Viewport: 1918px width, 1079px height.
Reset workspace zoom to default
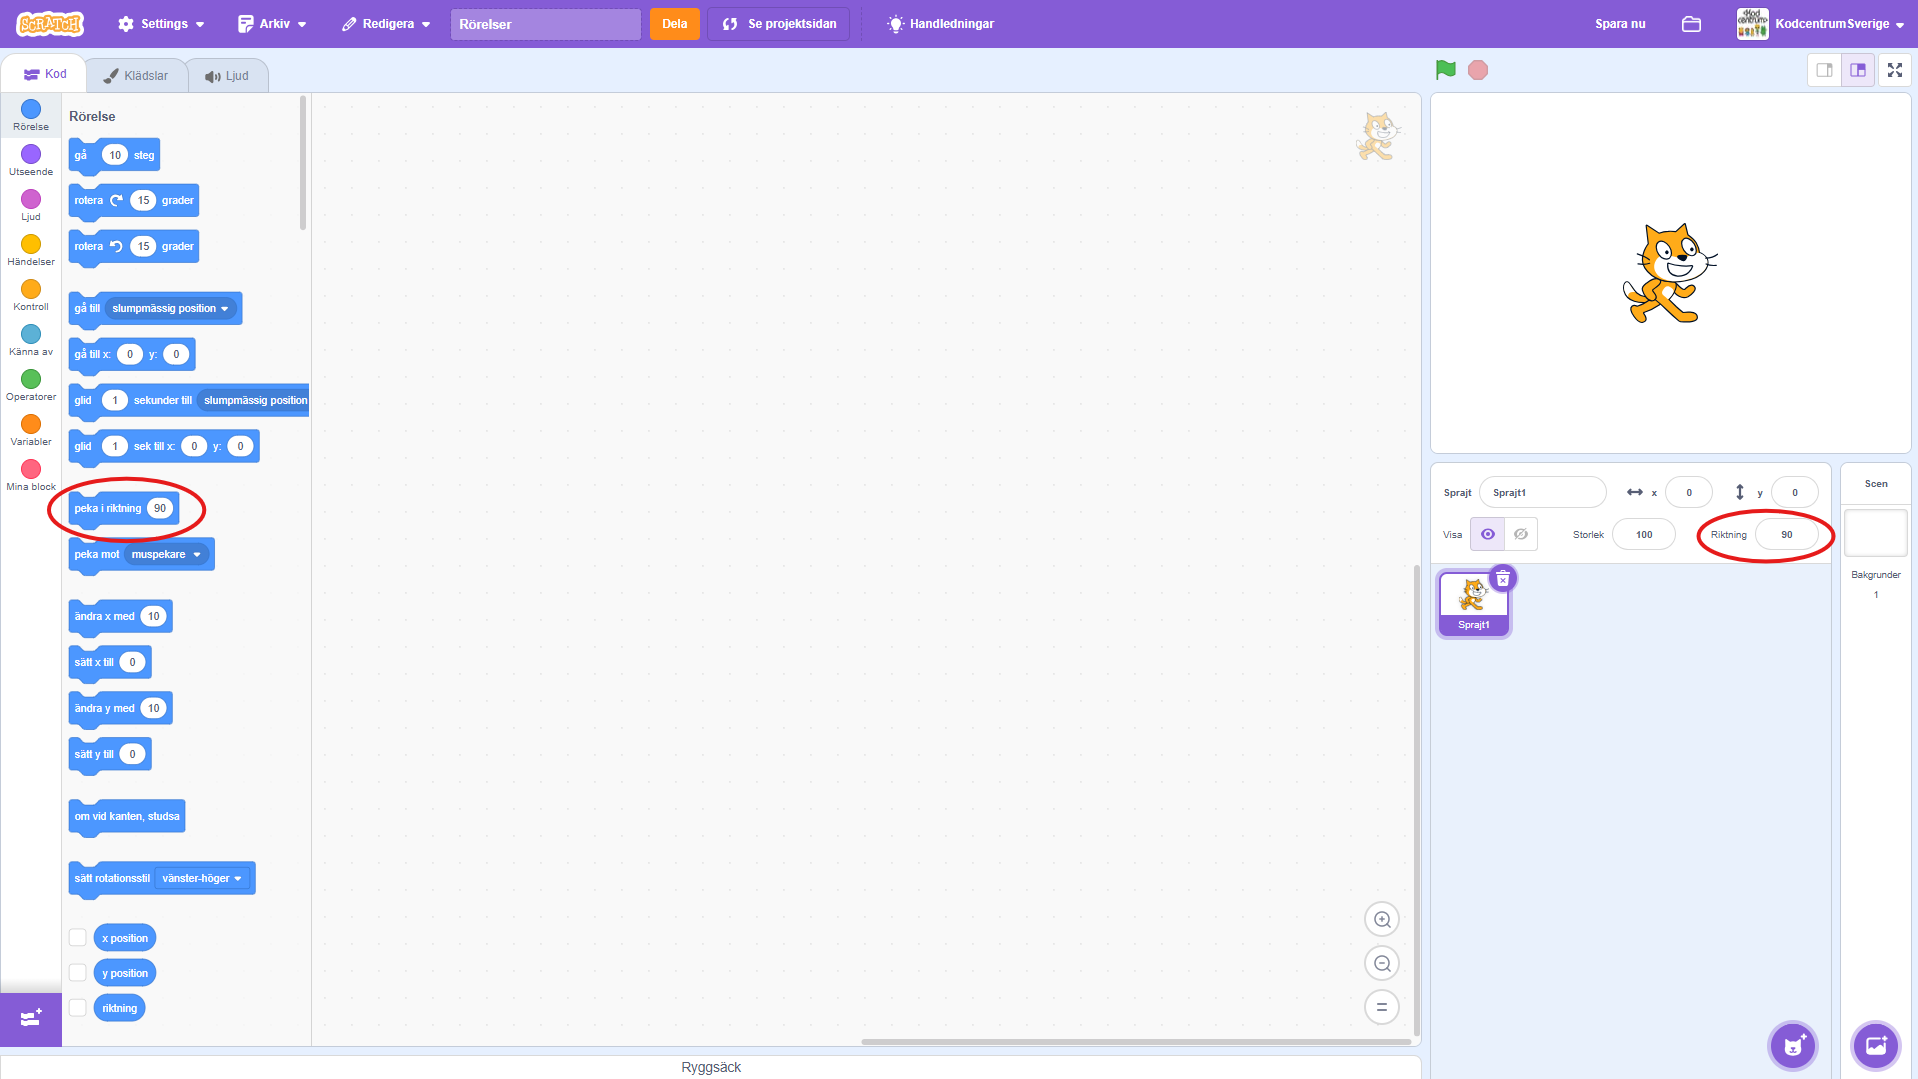(x=1382, y=1007)
